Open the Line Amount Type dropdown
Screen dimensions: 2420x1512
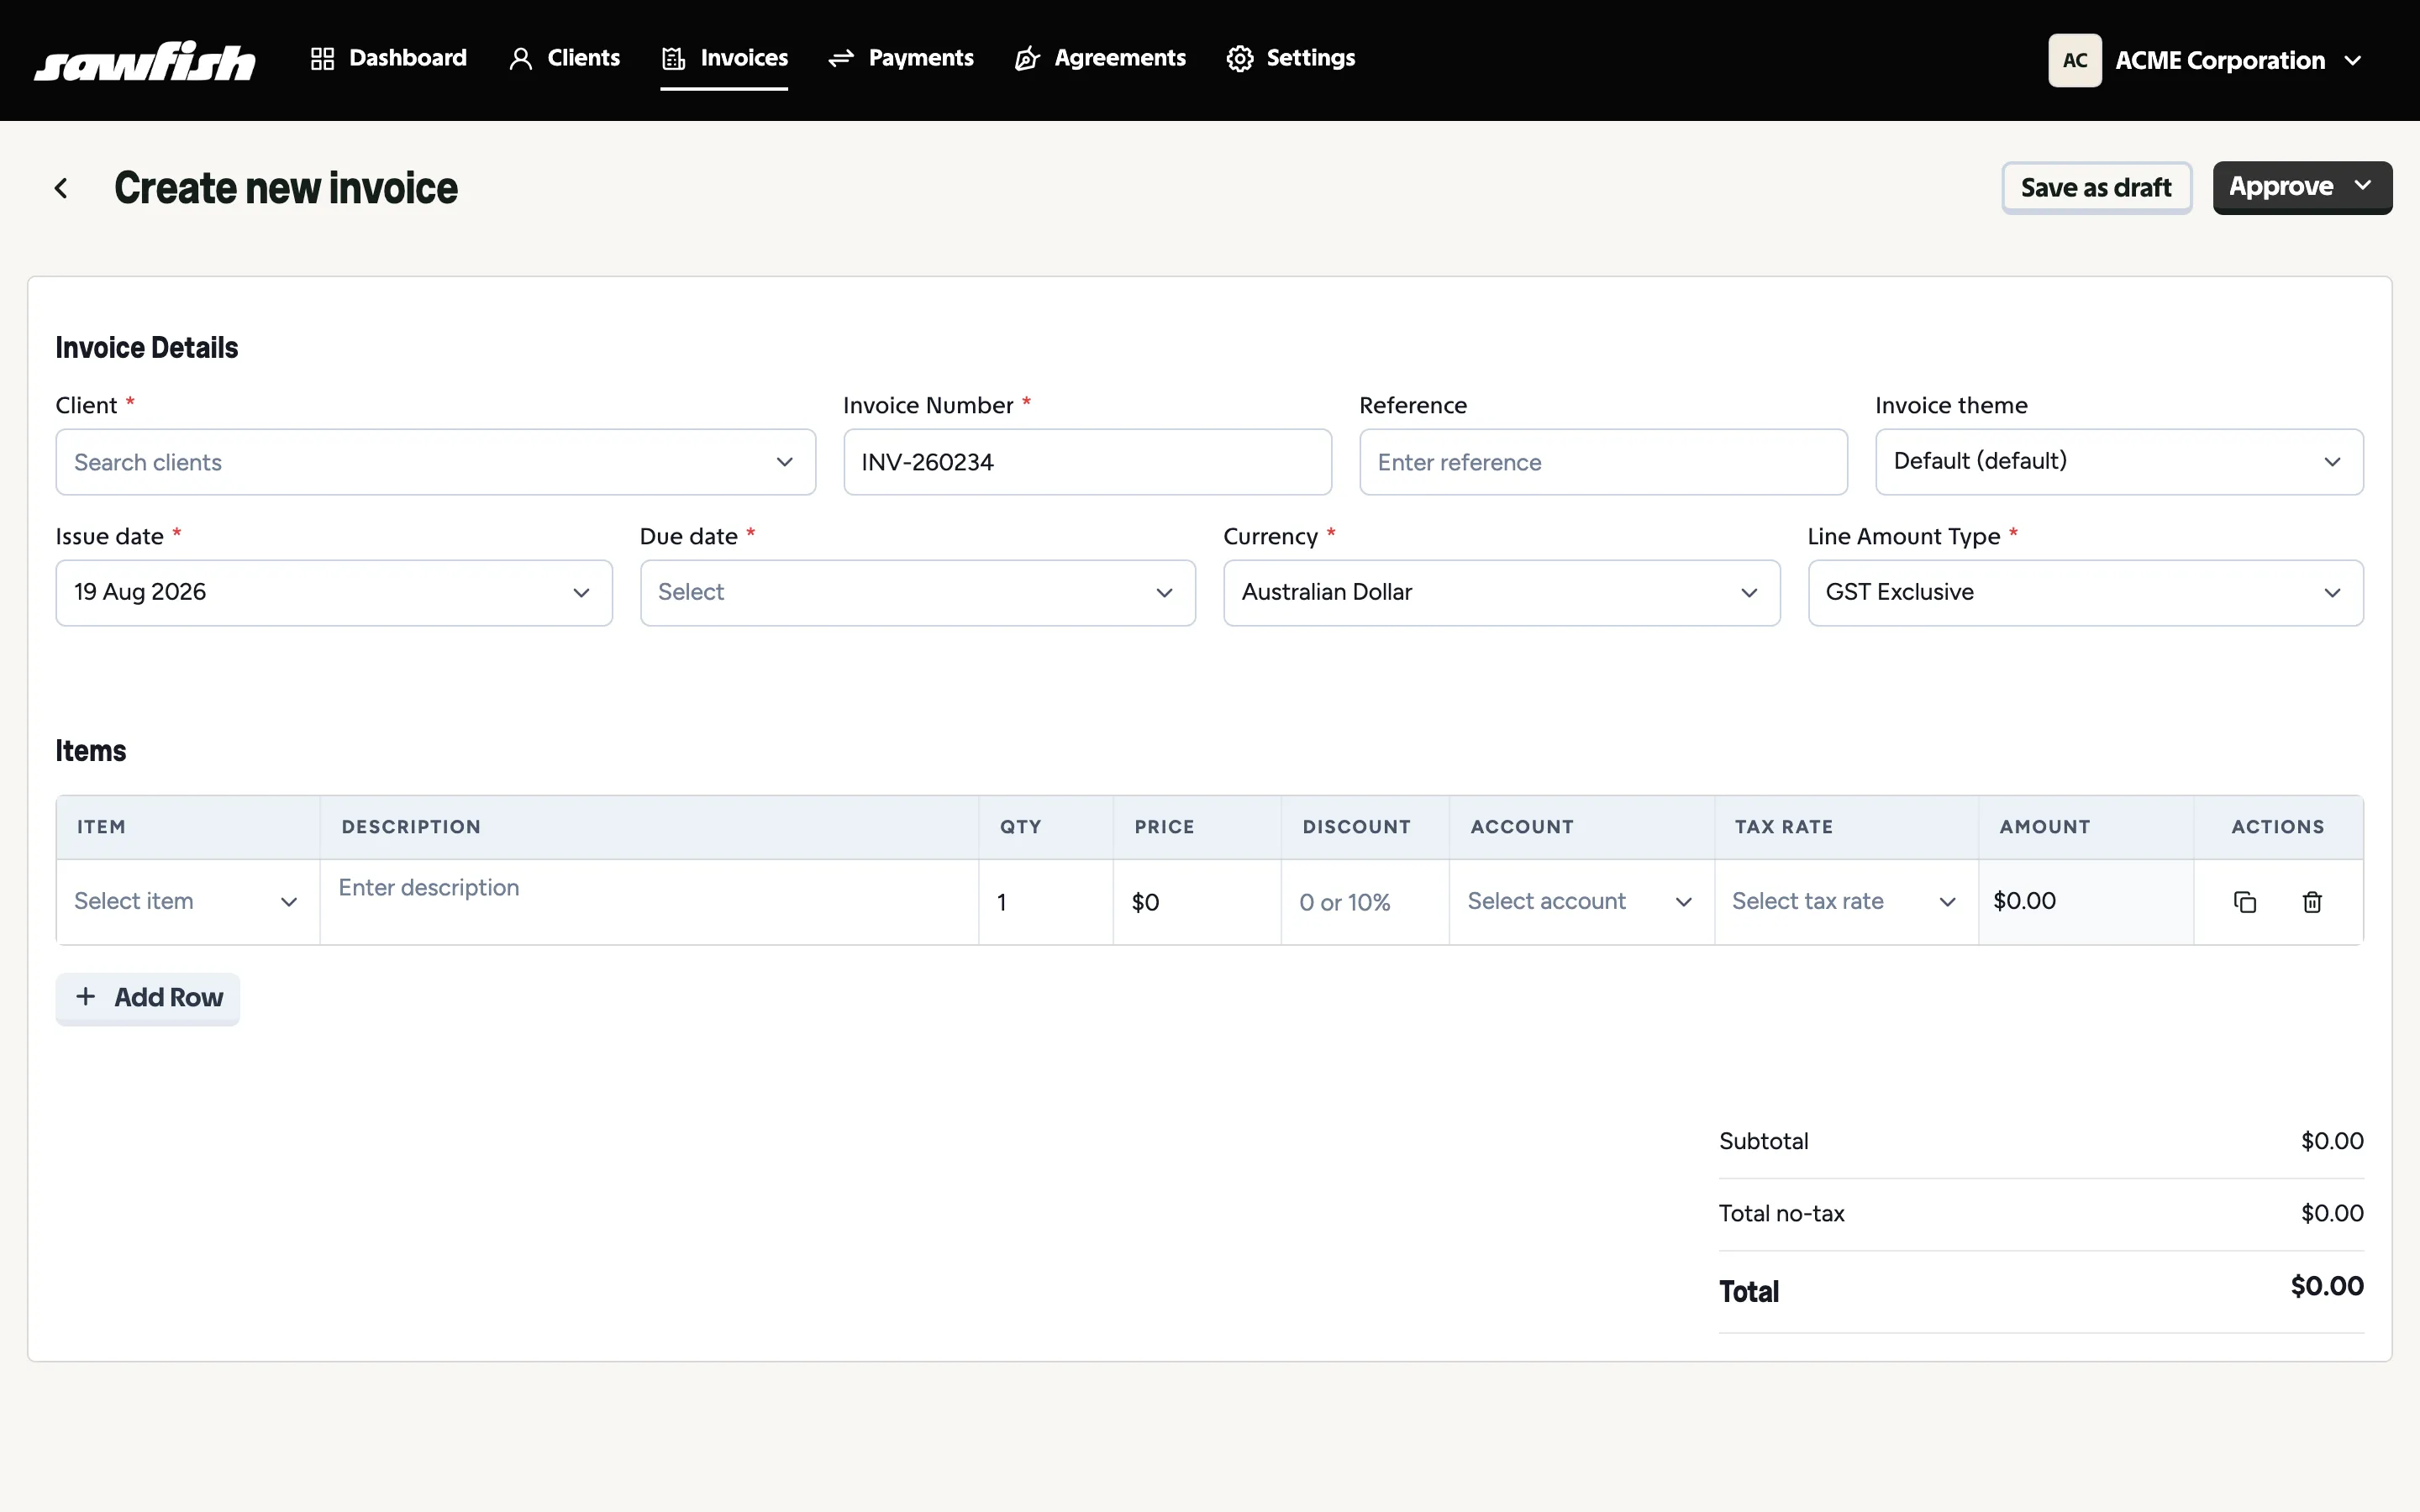click(2086, 593)
